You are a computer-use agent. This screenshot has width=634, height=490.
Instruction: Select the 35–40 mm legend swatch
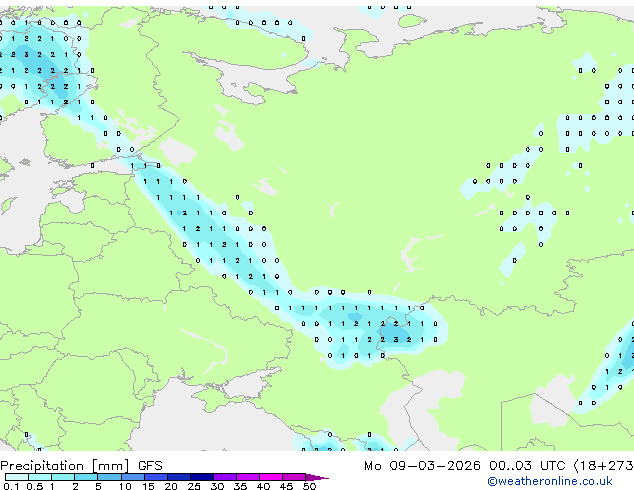point(247,477)
